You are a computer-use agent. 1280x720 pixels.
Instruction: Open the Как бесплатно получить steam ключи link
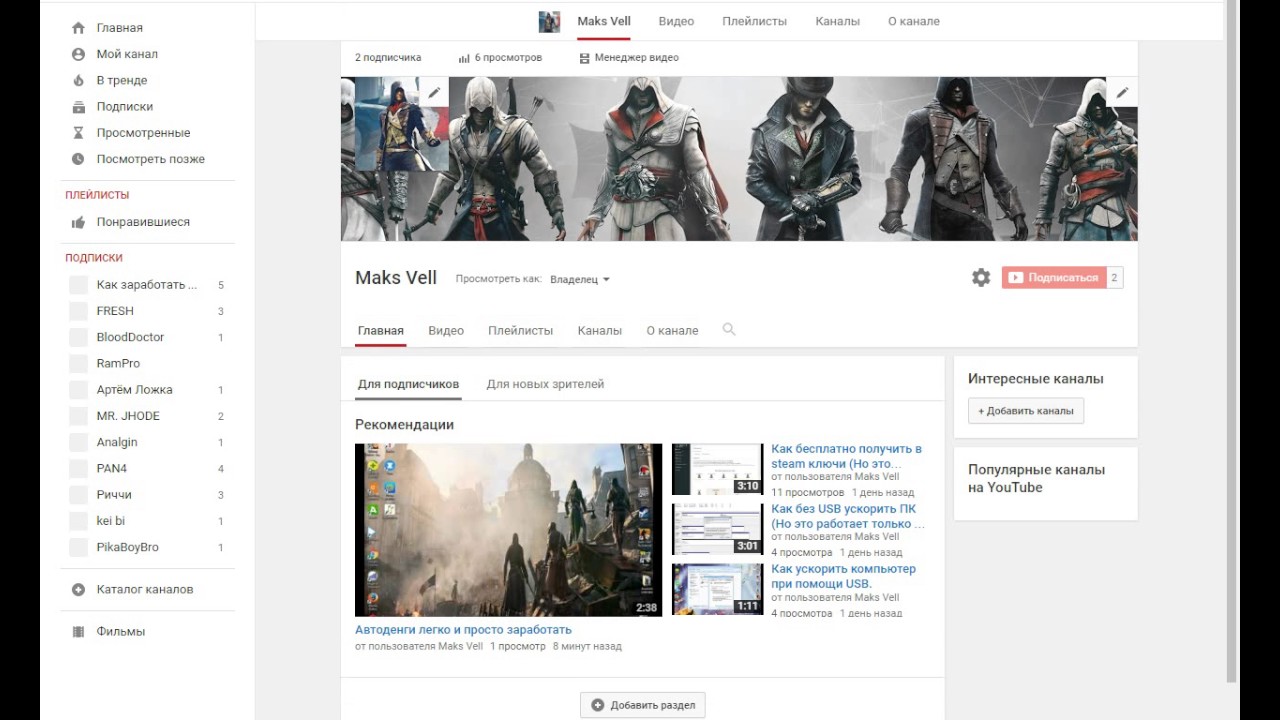point(846,456)
